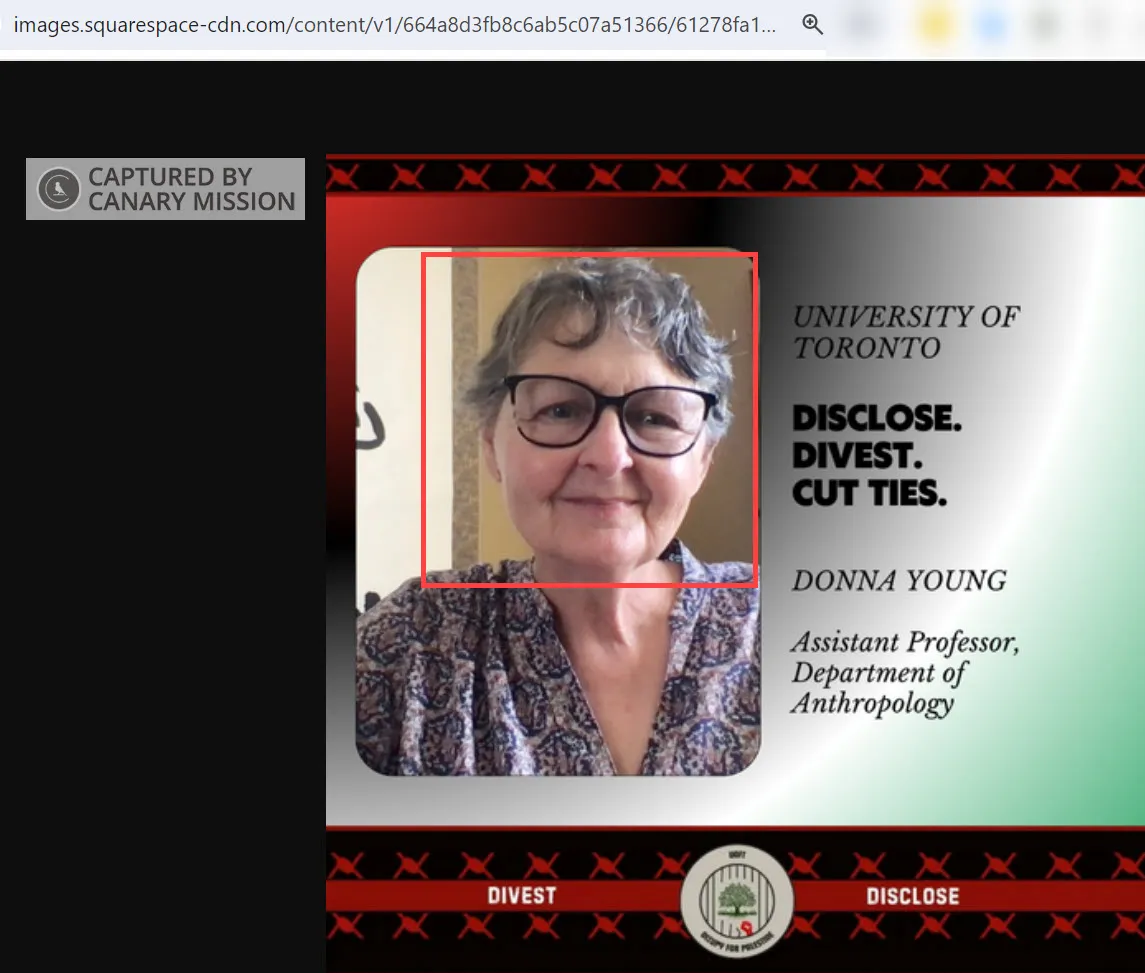This screenshot has width=1145, height=973.
Task: Click the barbed wire border above the card
Action: click(x=735, y=176)
